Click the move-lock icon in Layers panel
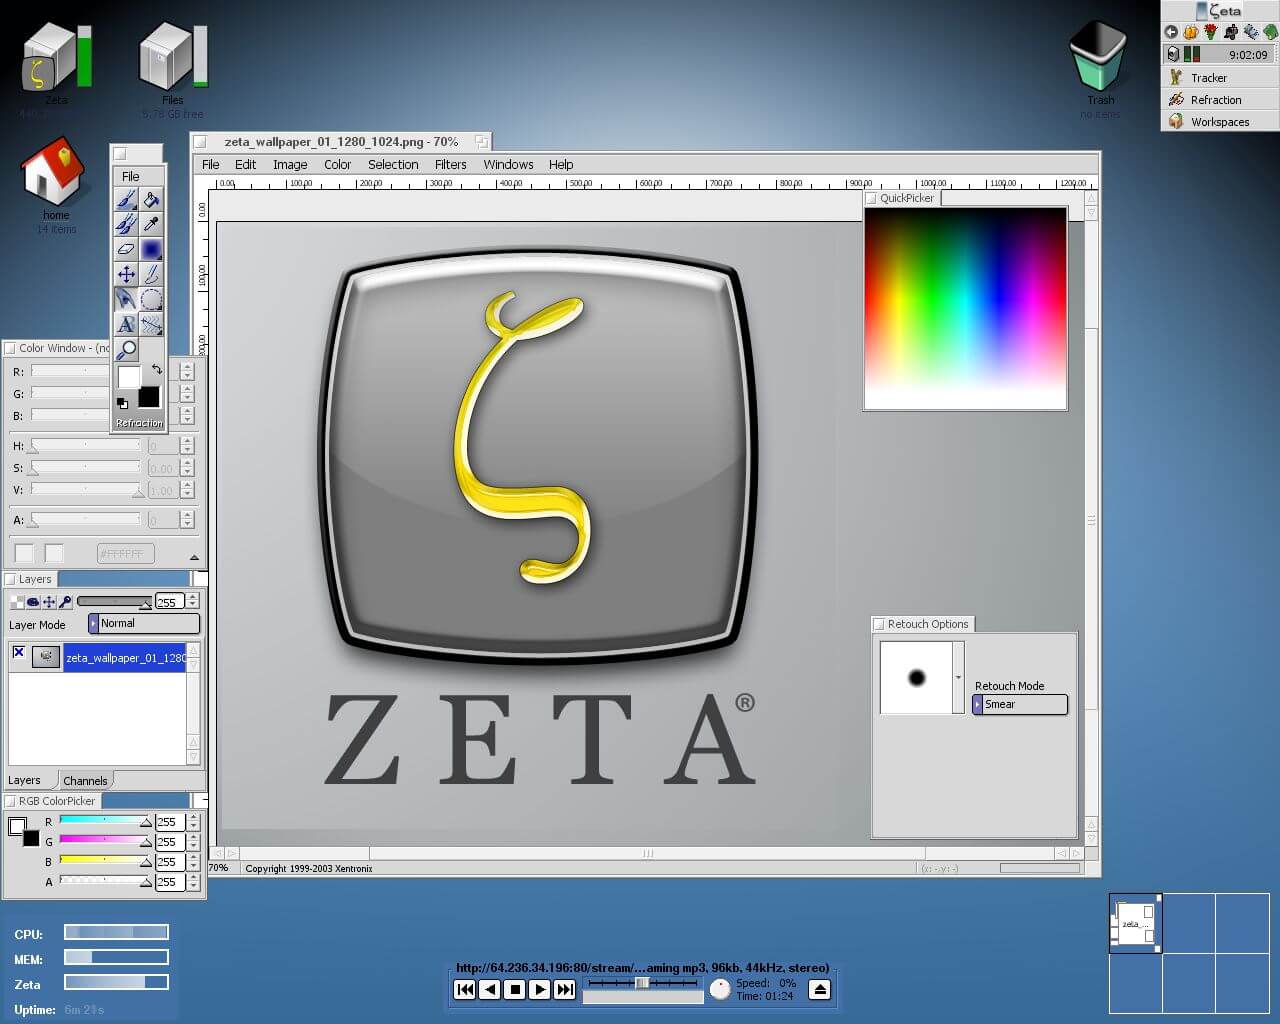The image size is (1280, 1024). pos(49,602)
